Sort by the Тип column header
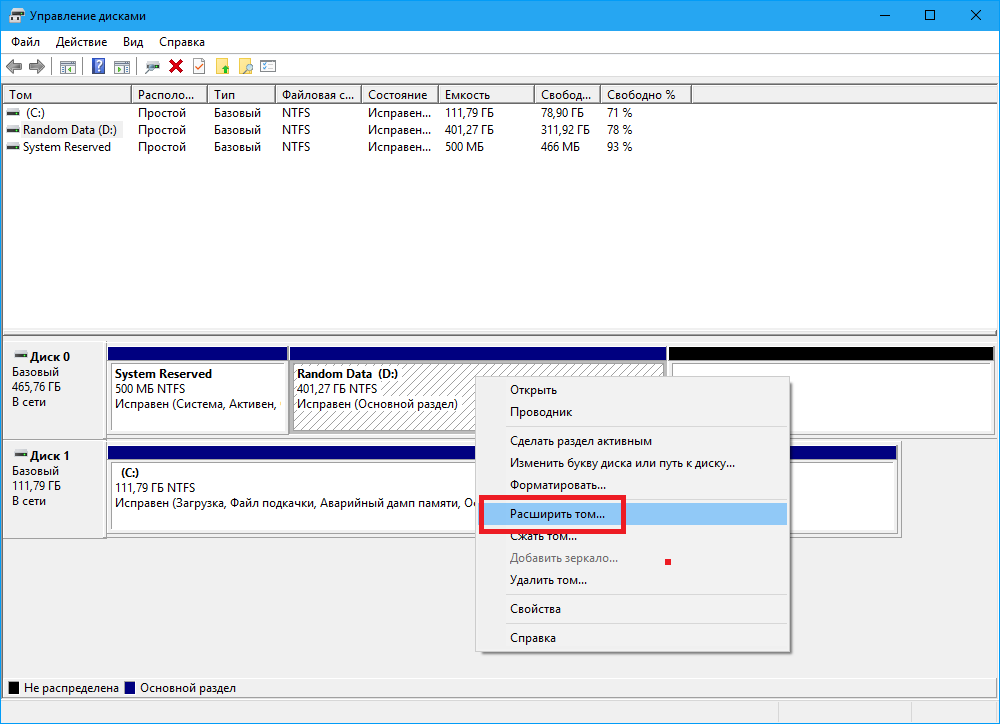Viewport: 1000px width, 724px height. click(242, 94)
